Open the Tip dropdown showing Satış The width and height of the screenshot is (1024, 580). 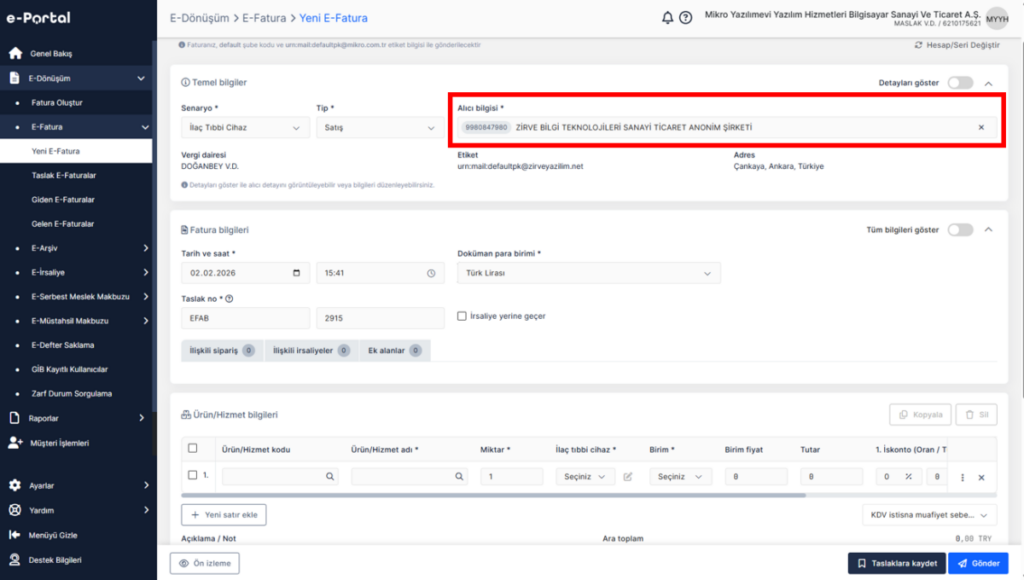click(380, 127)
